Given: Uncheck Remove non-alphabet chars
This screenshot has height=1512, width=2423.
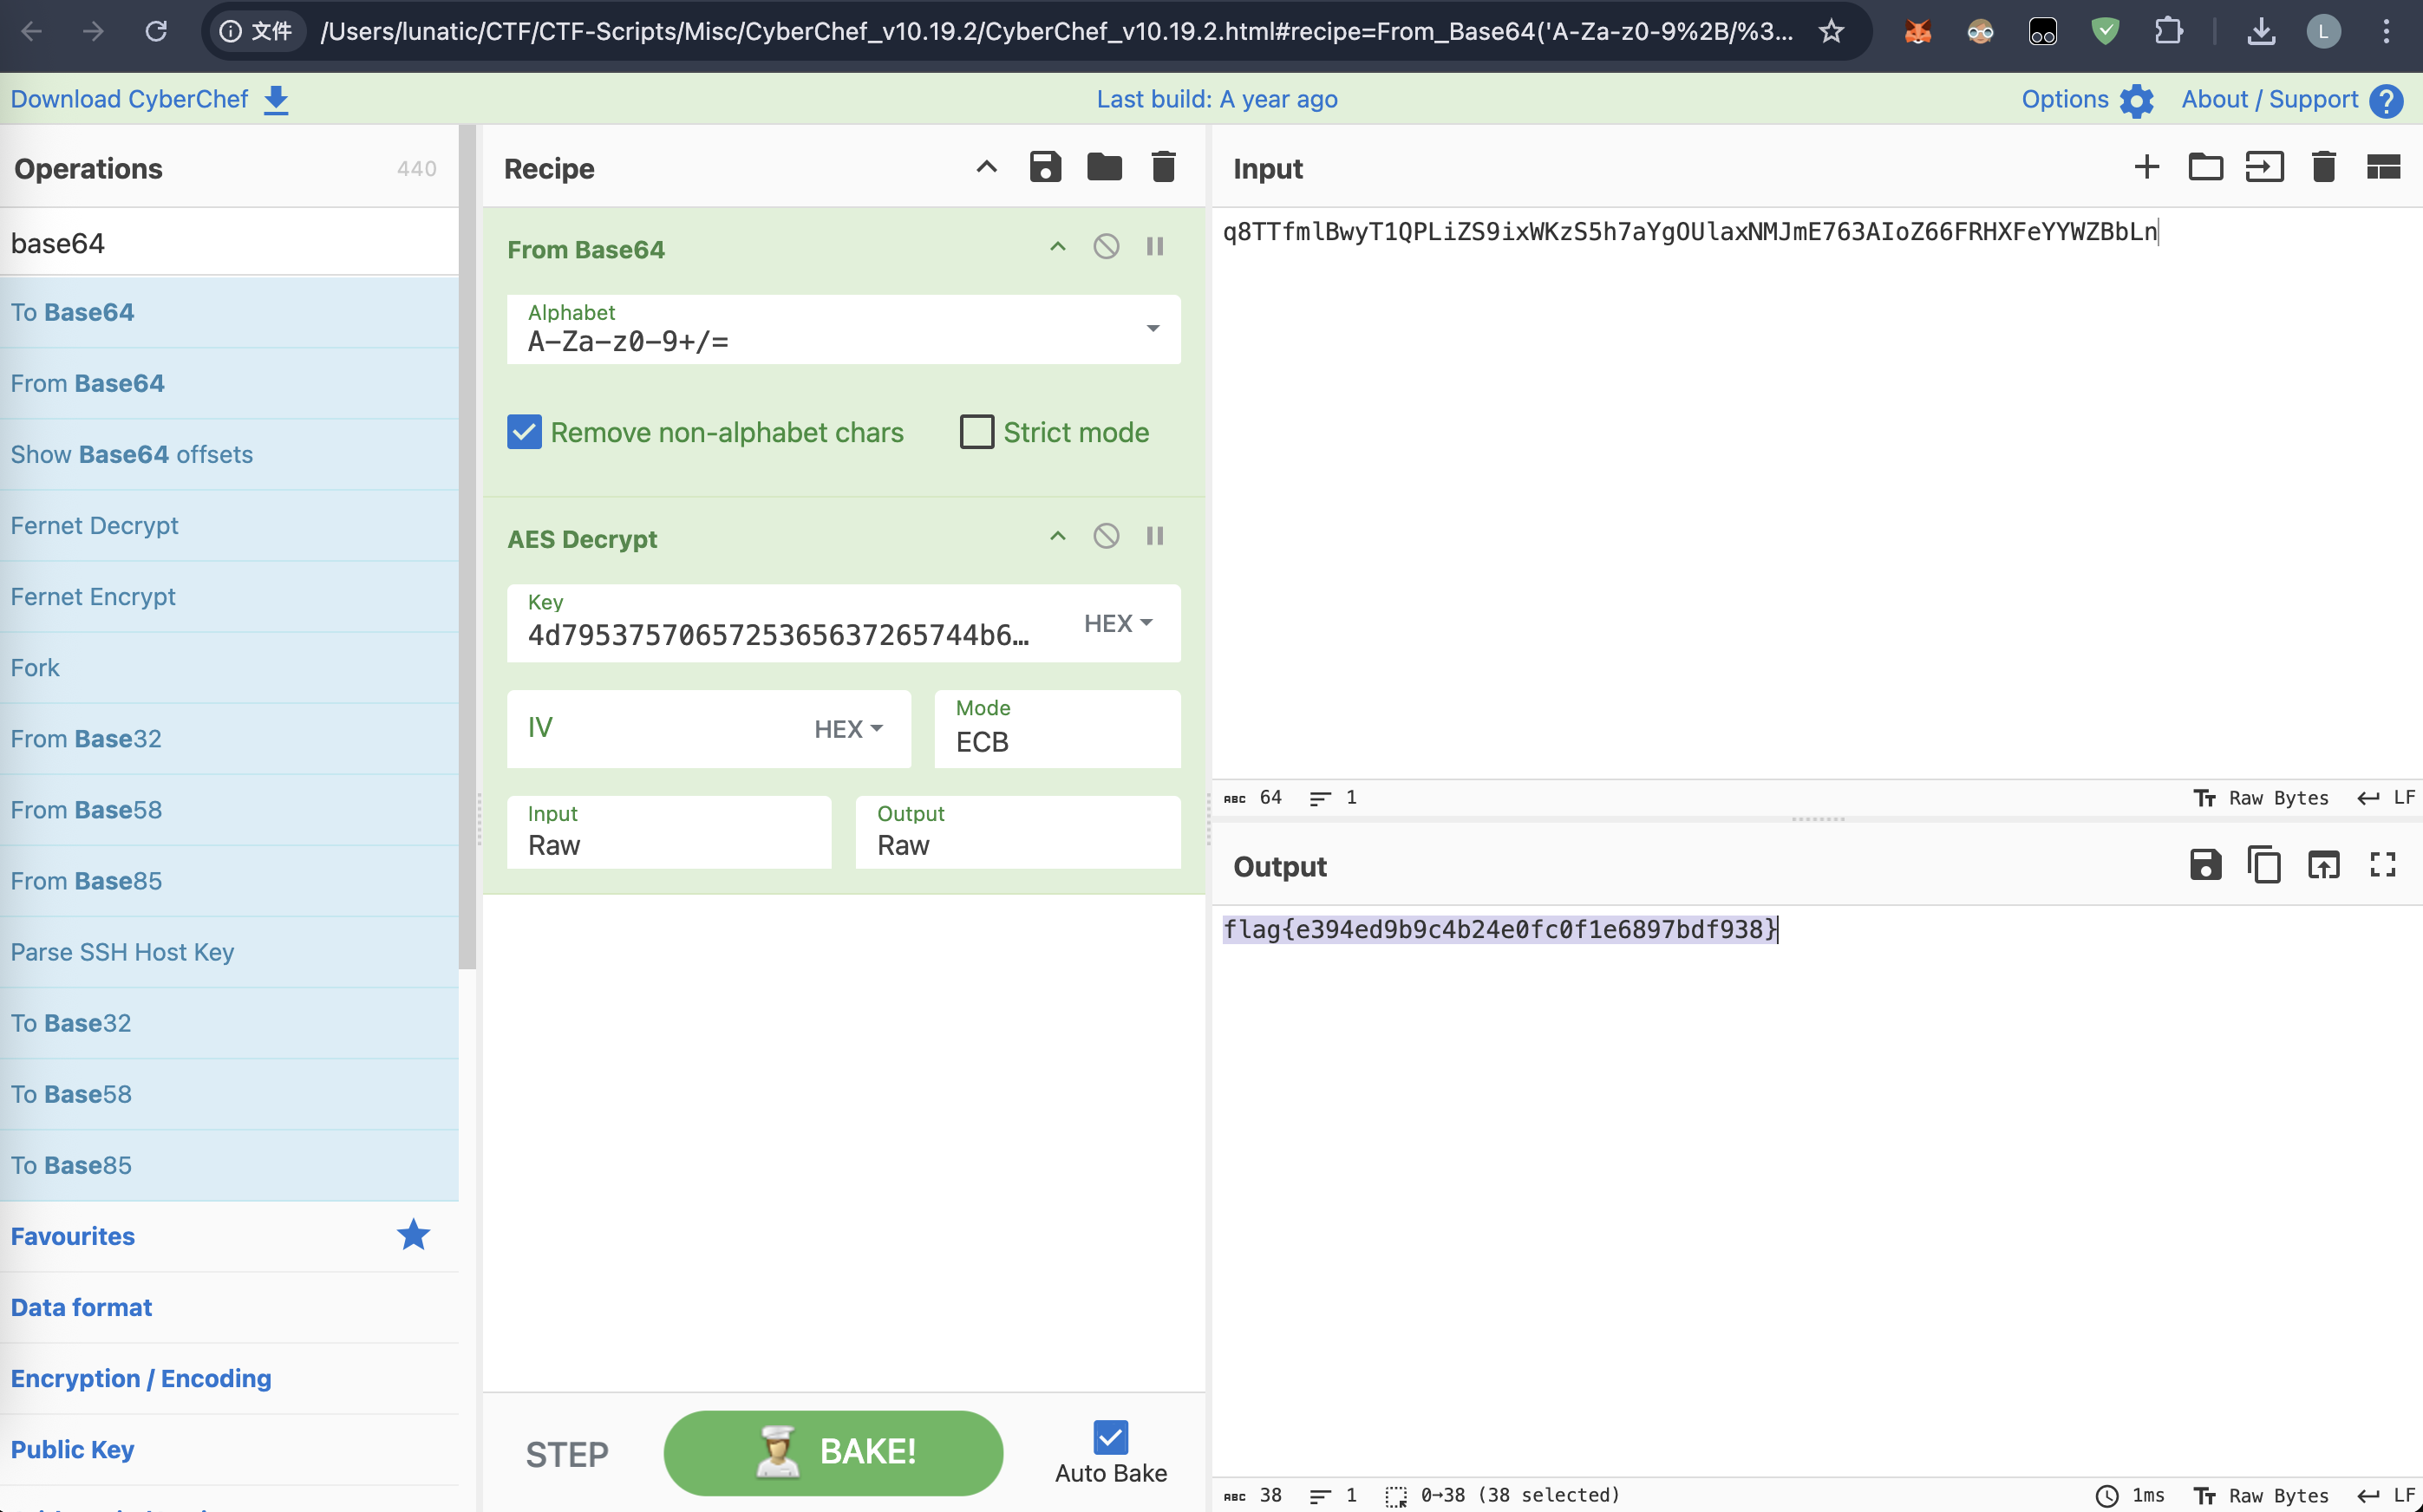Looking at the screenshot, I should tap(524, 432).
